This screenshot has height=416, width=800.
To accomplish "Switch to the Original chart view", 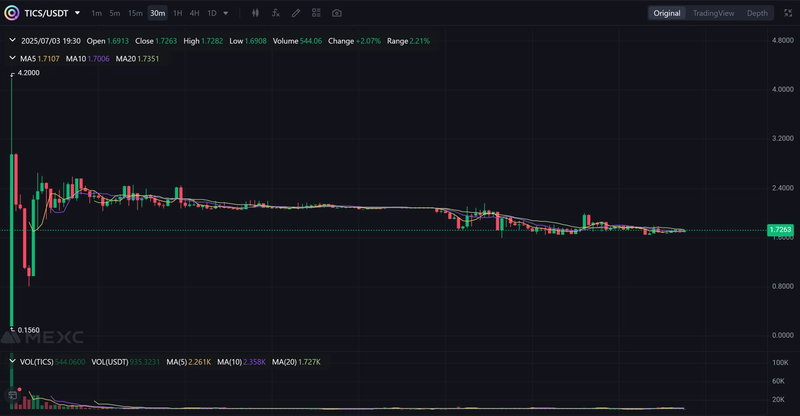I will point(667,13).
